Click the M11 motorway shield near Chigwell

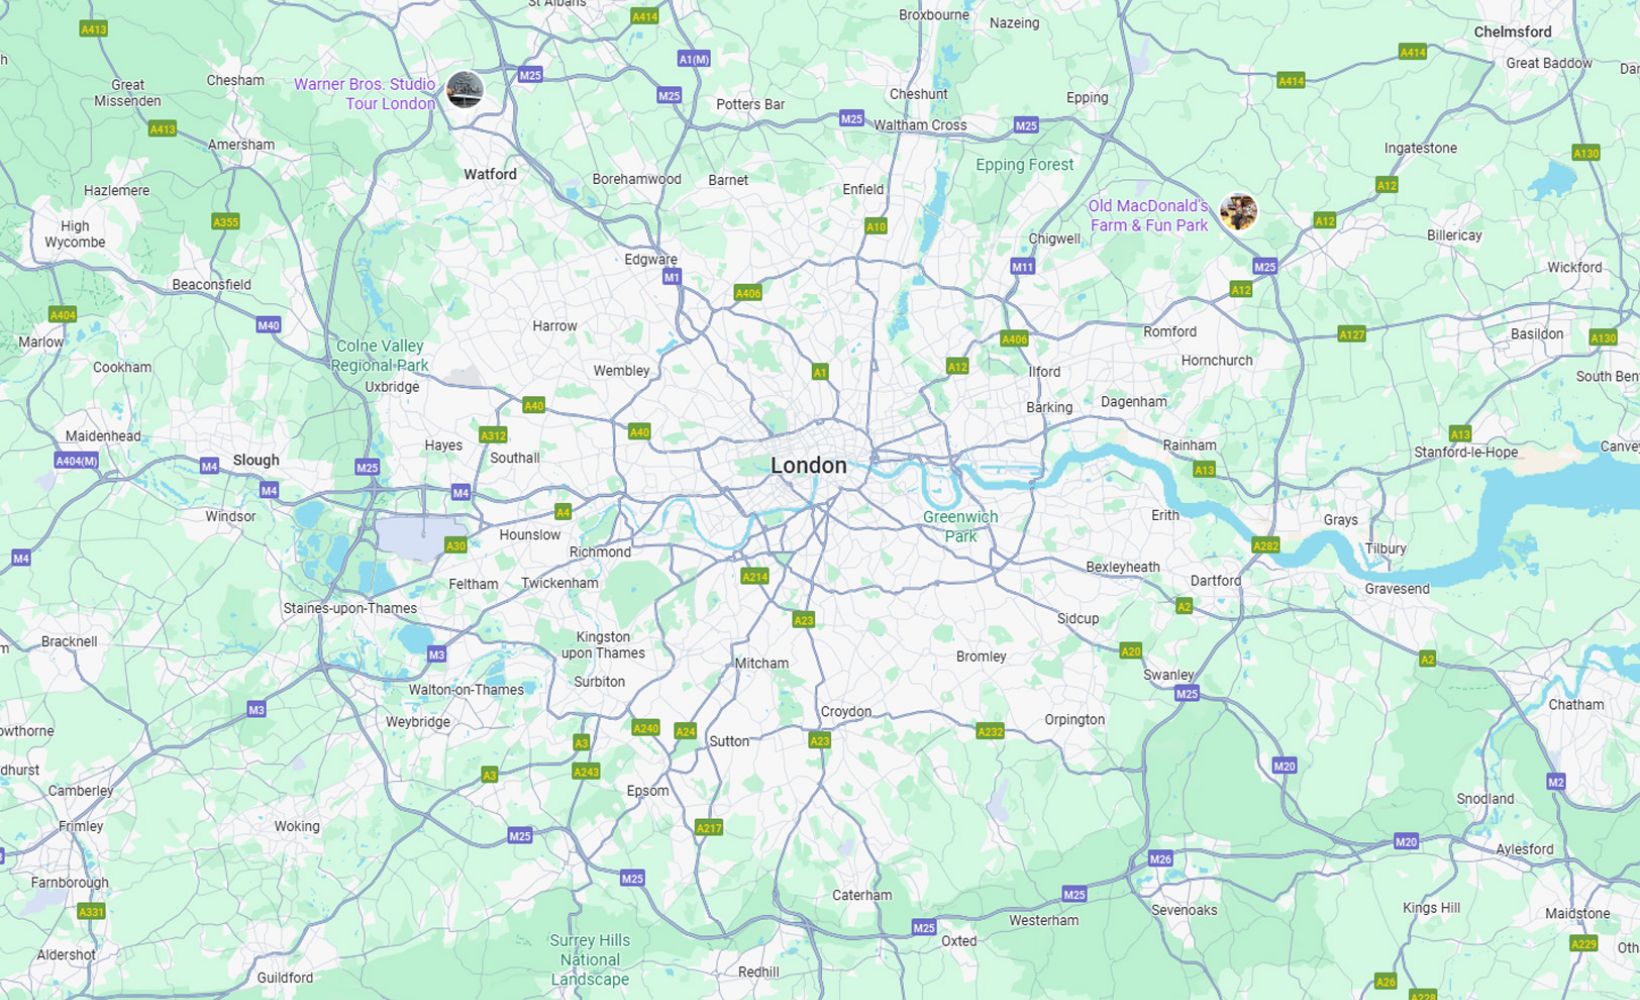[x=1022, y=267]
